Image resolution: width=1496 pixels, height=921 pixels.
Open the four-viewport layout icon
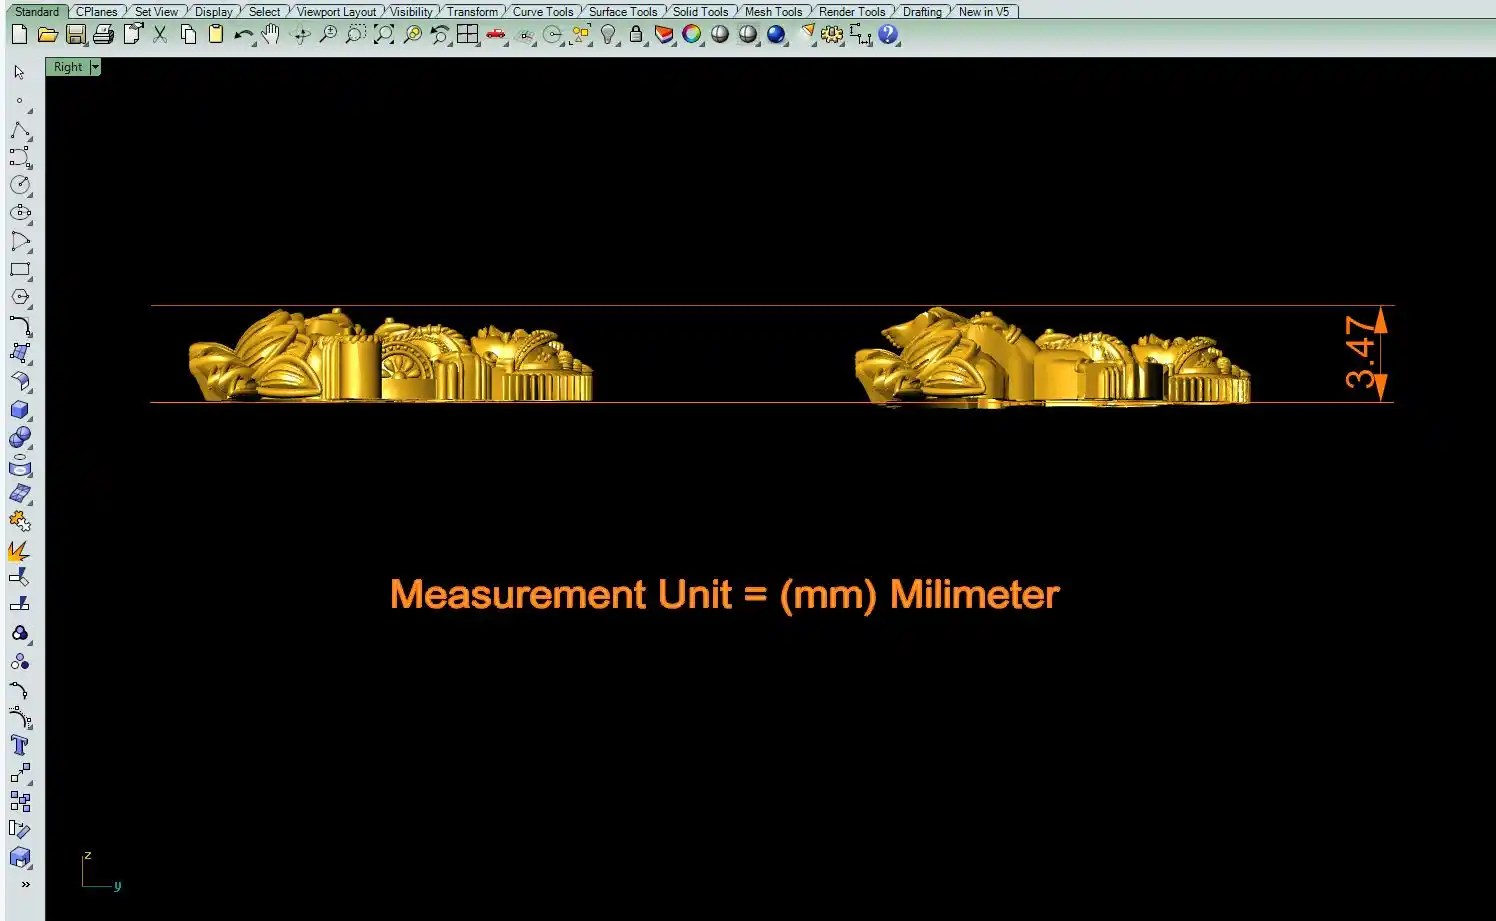tap(467, 35)
